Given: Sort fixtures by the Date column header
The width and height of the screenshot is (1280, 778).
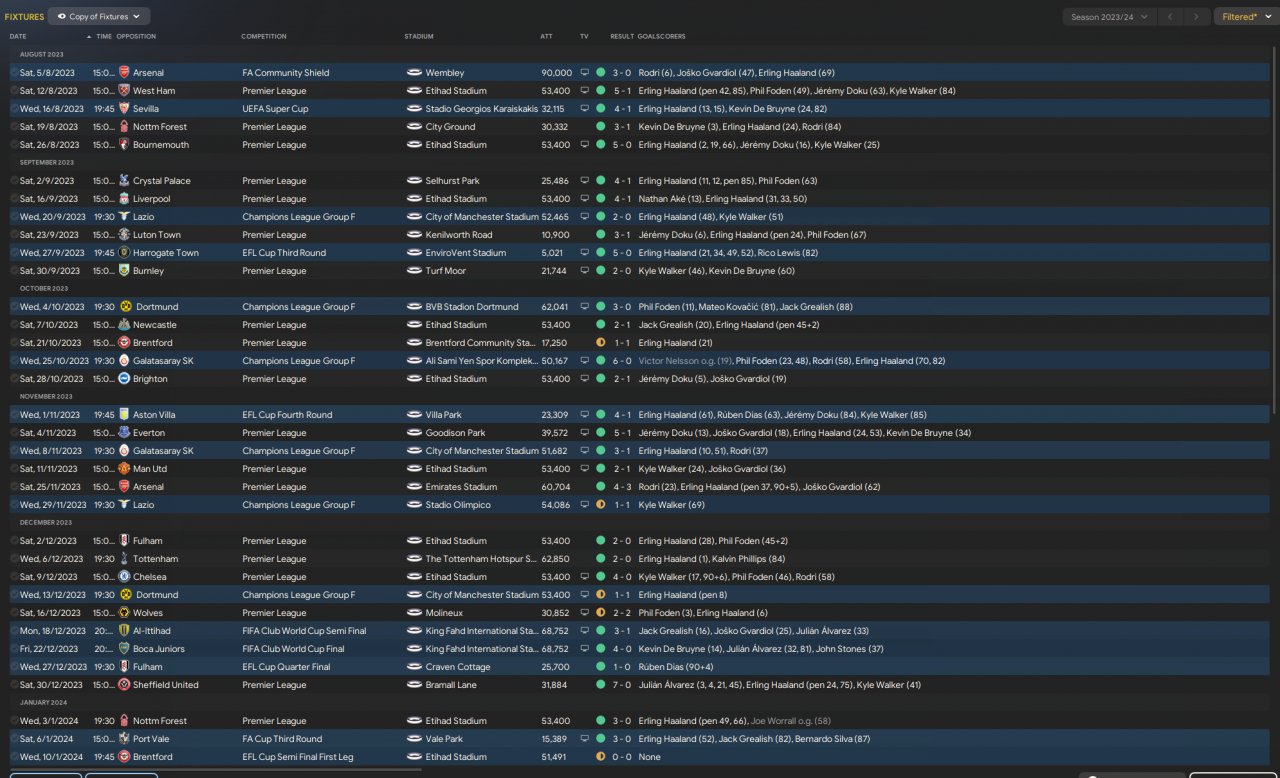Looking at the screenshot, I should [x=18, y=37].
